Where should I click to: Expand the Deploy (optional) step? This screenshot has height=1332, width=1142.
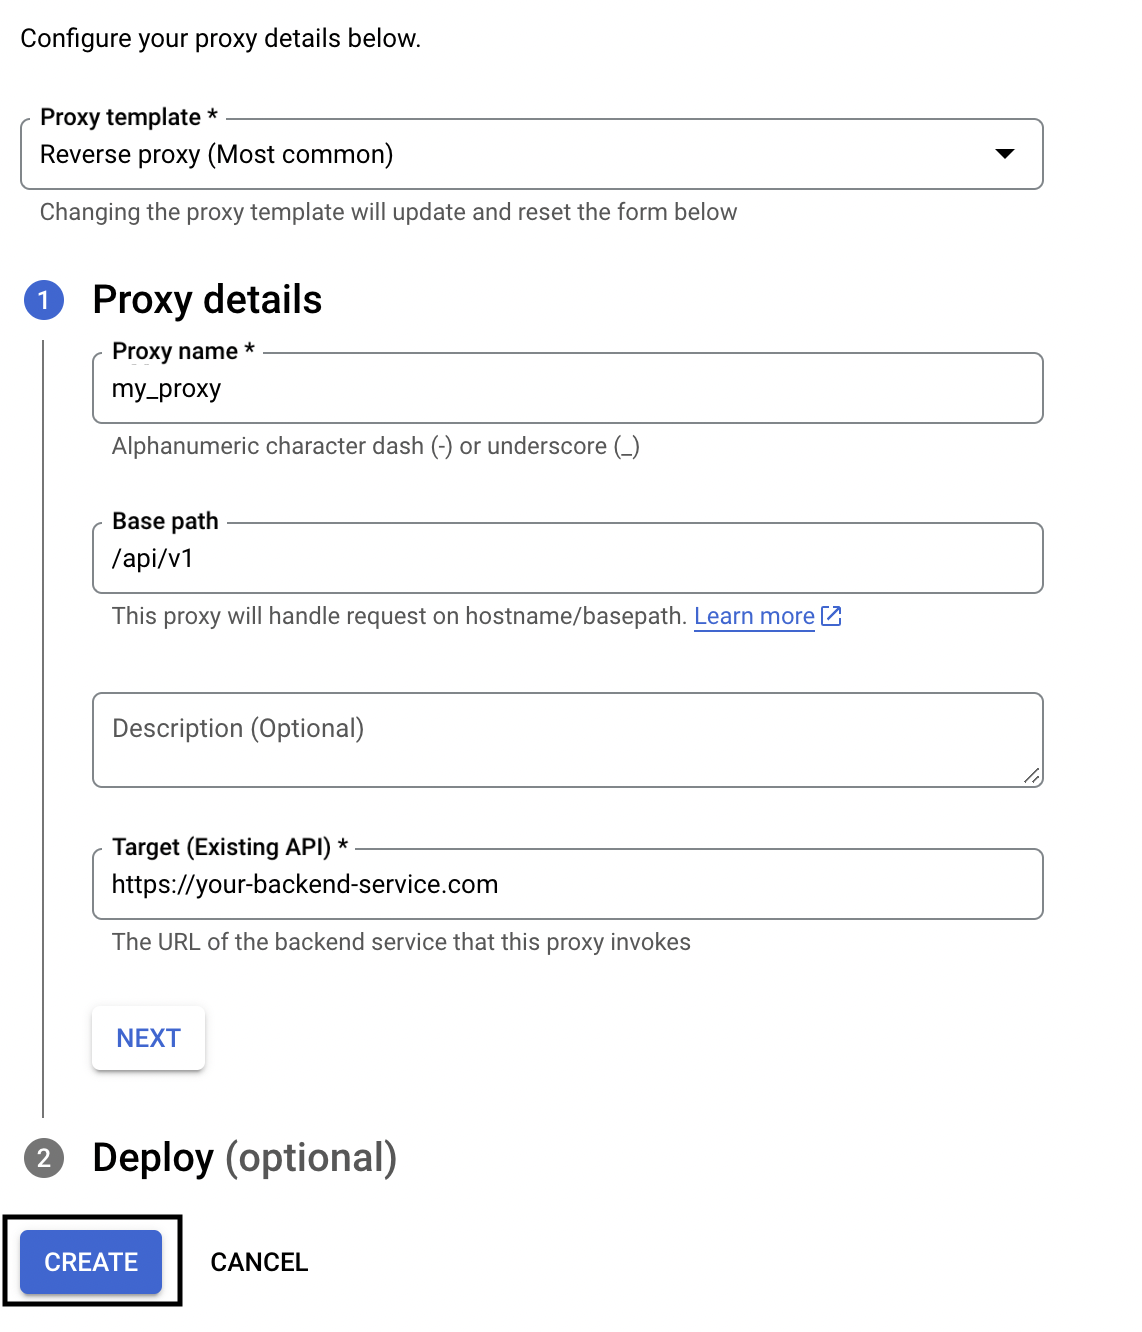point(244,1158)
